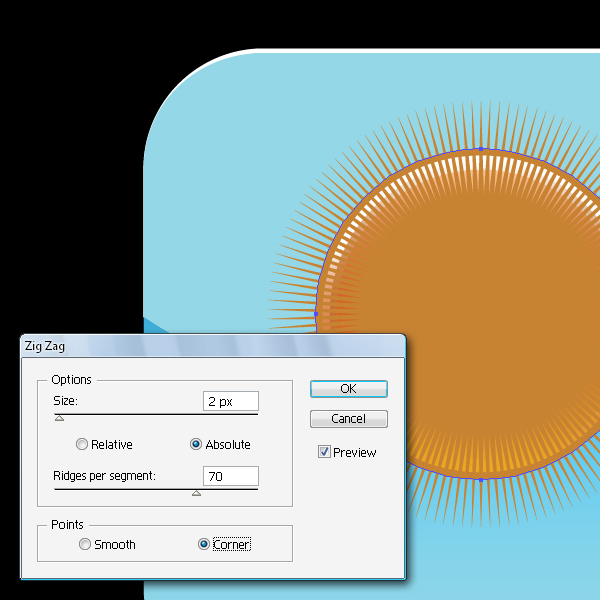The image size is (600, 600).
Task: Select the Absolute radio button
Action: 196,444
